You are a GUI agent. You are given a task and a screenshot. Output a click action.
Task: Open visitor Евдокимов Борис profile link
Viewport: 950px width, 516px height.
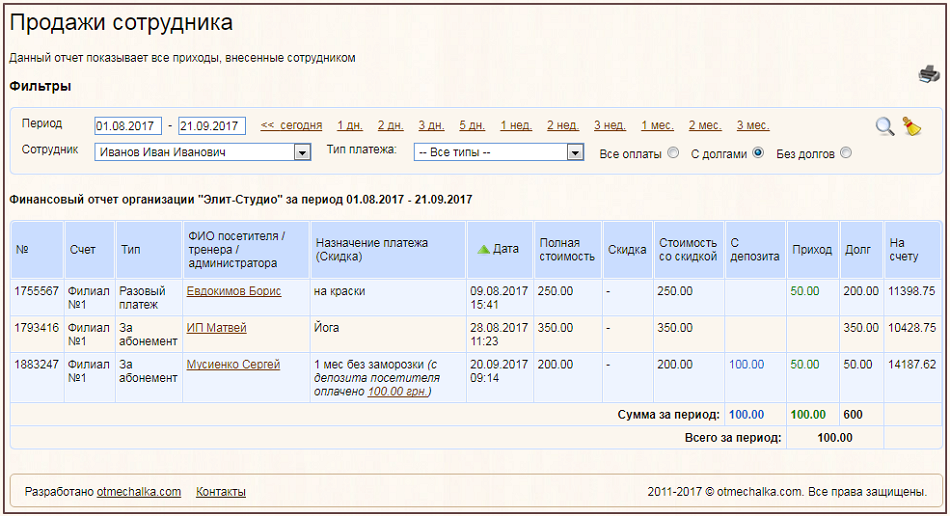click(x=234, y=291)
